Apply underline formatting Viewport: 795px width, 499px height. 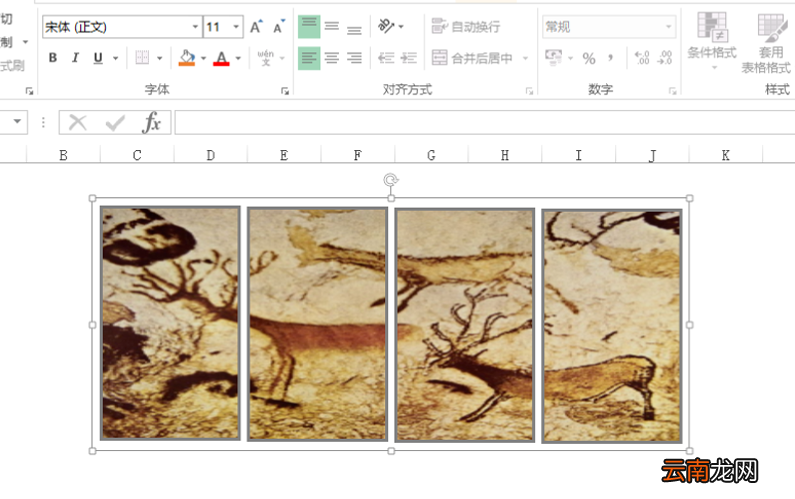tap(98, 58)
